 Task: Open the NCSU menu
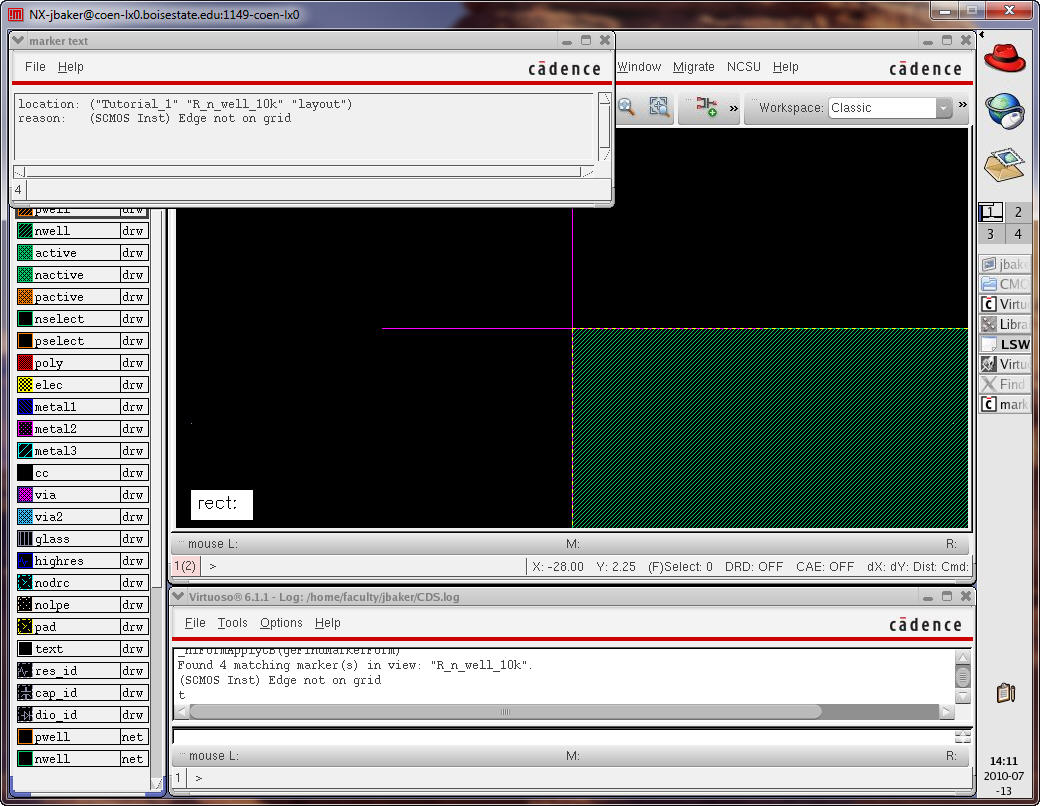tap(743, 67)
